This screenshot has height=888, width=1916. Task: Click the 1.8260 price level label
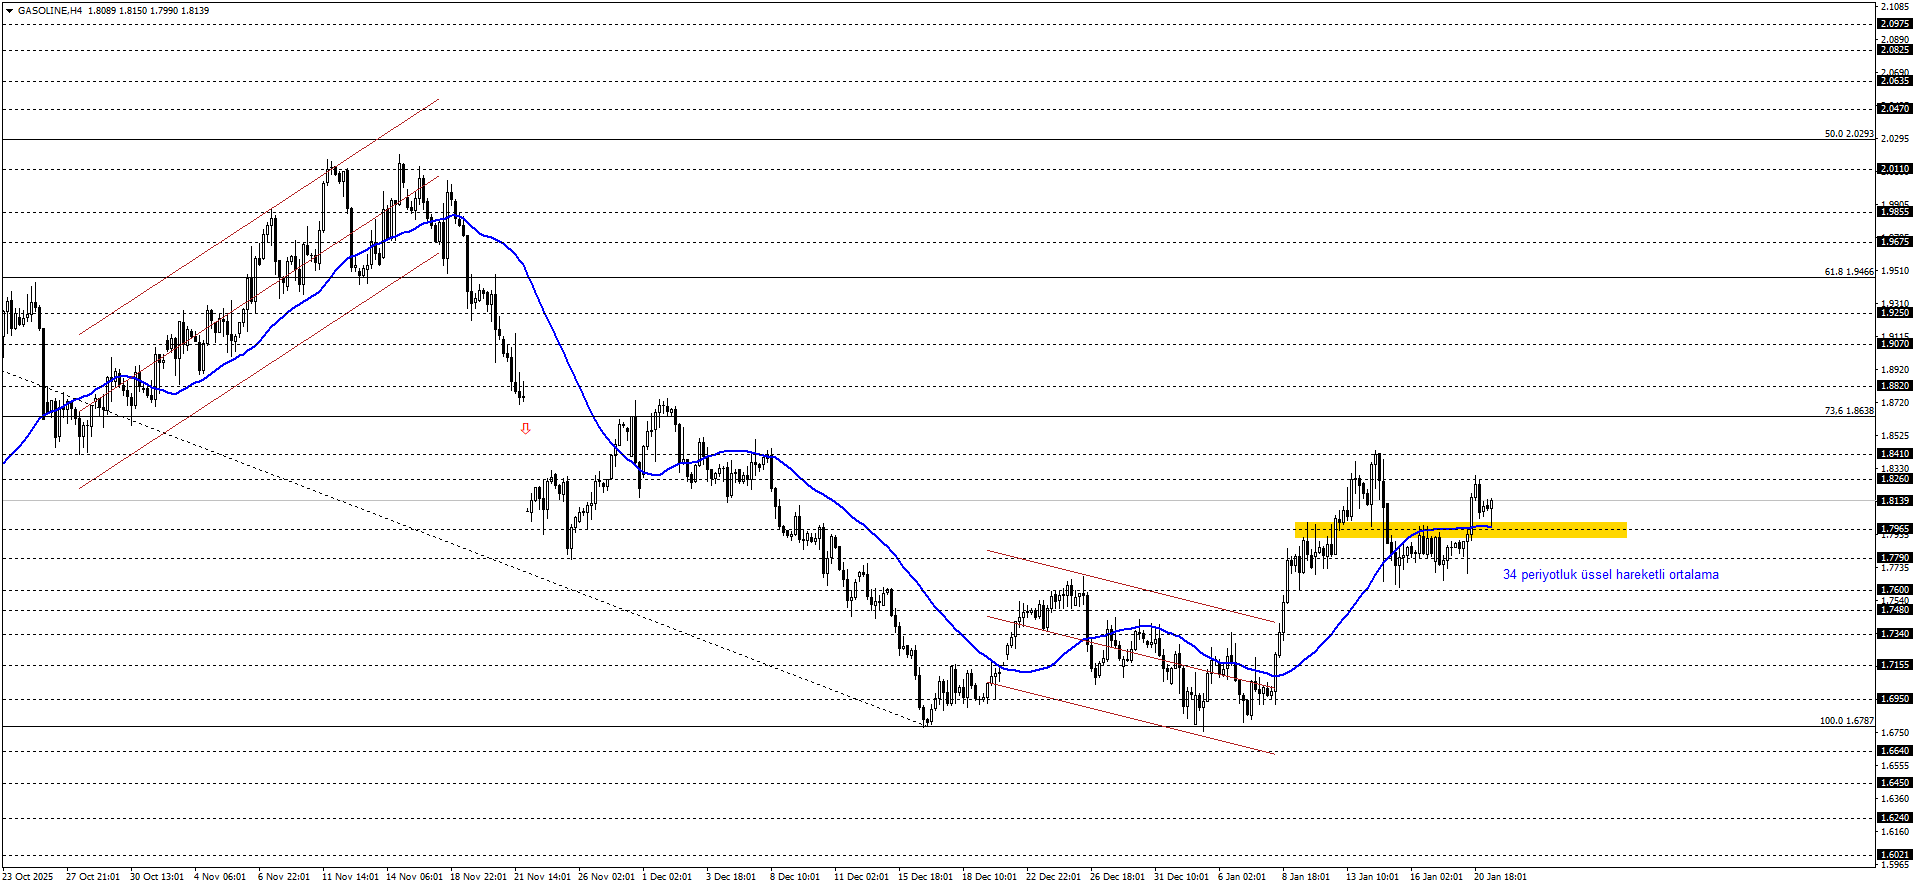[1895, 479]
